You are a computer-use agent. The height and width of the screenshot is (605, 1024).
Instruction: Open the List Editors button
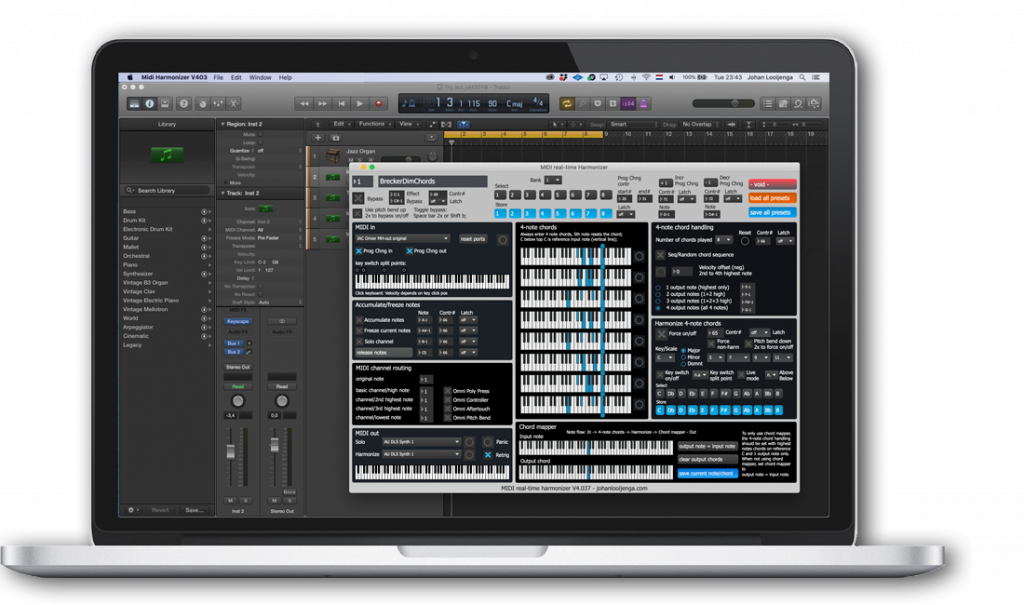click(768, 103)
